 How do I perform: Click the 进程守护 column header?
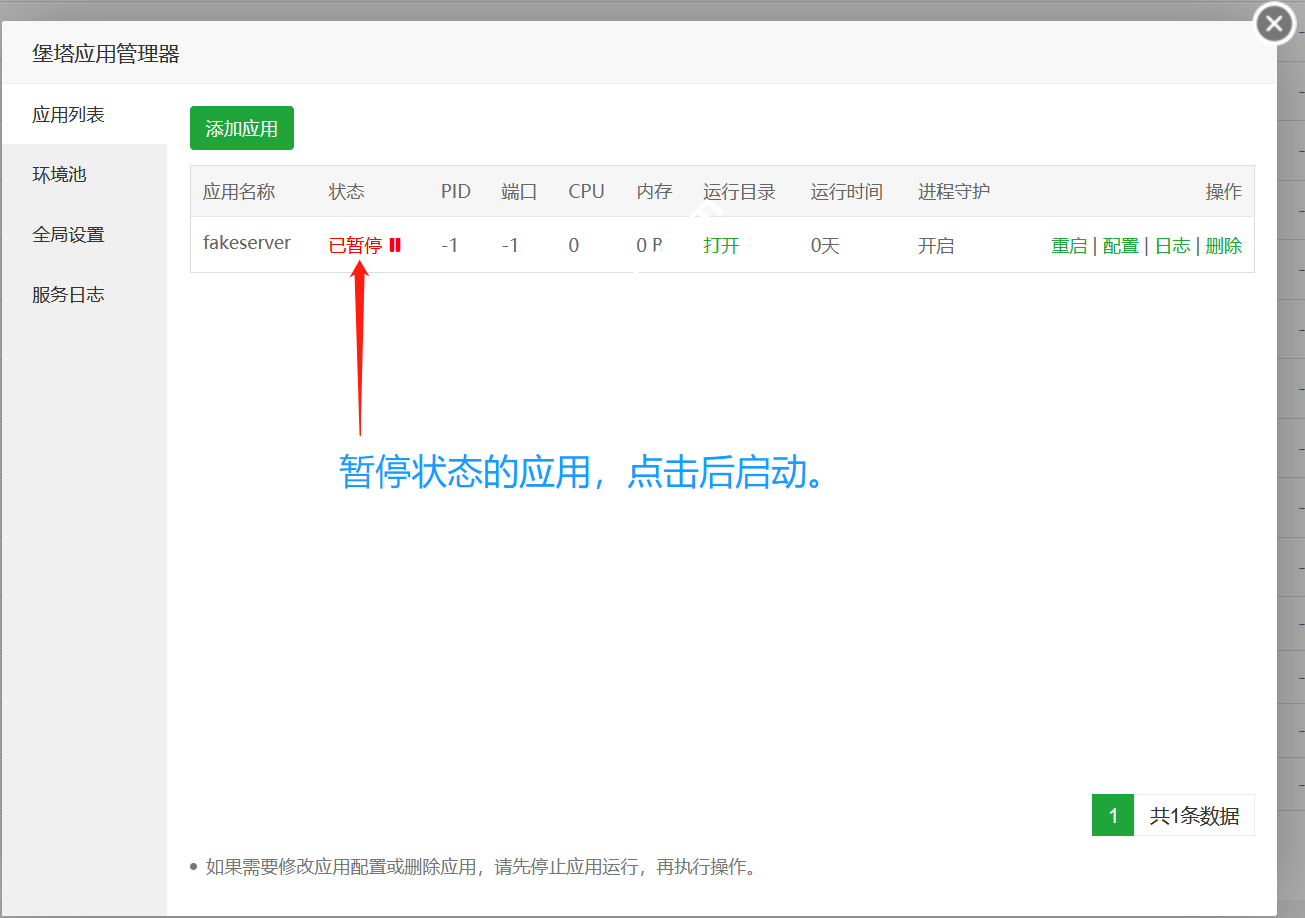tap(954, 192)
